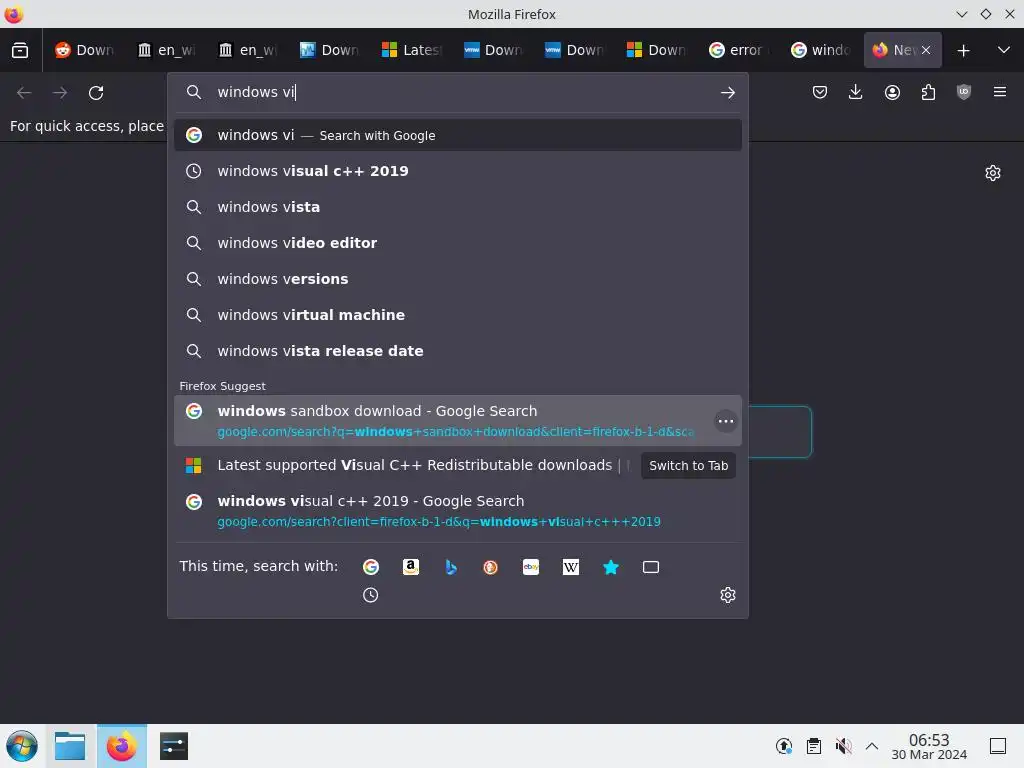Search open tabs using the tabs icon
The image size is (1024, 768).
pos(651,567)
